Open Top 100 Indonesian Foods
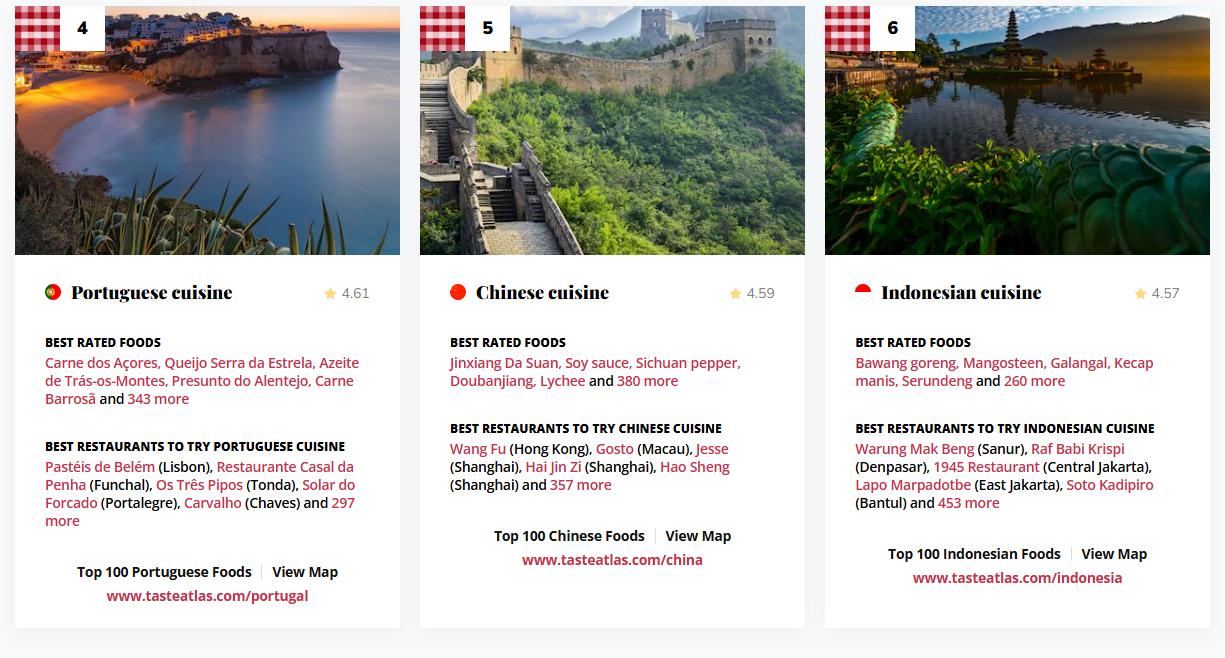Screen dimensions: 1225x658 pos(974,554)
